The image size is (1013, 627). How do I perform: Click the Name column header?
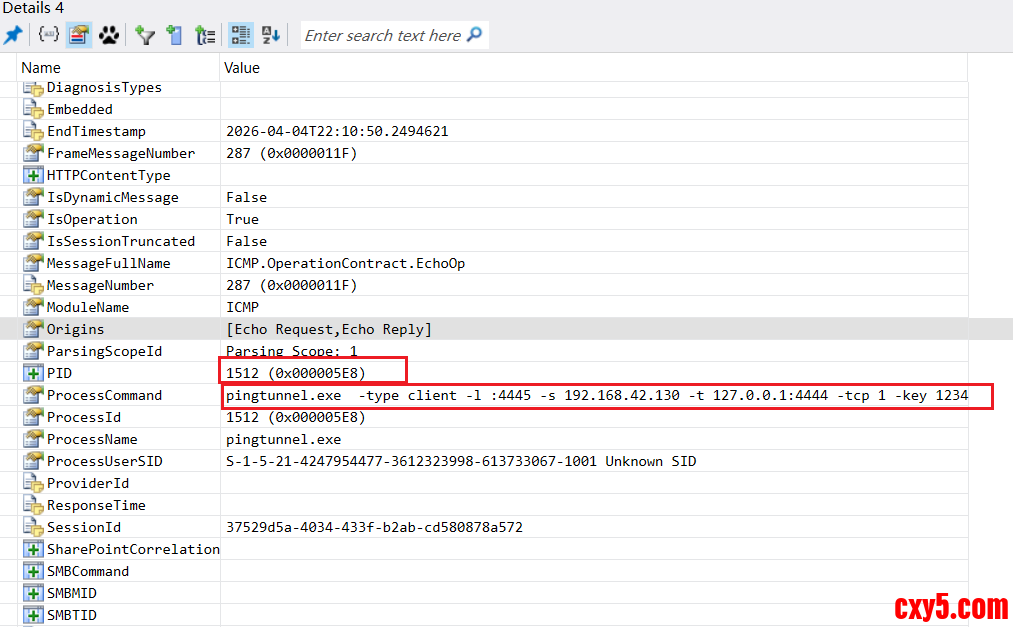point(41,68)
